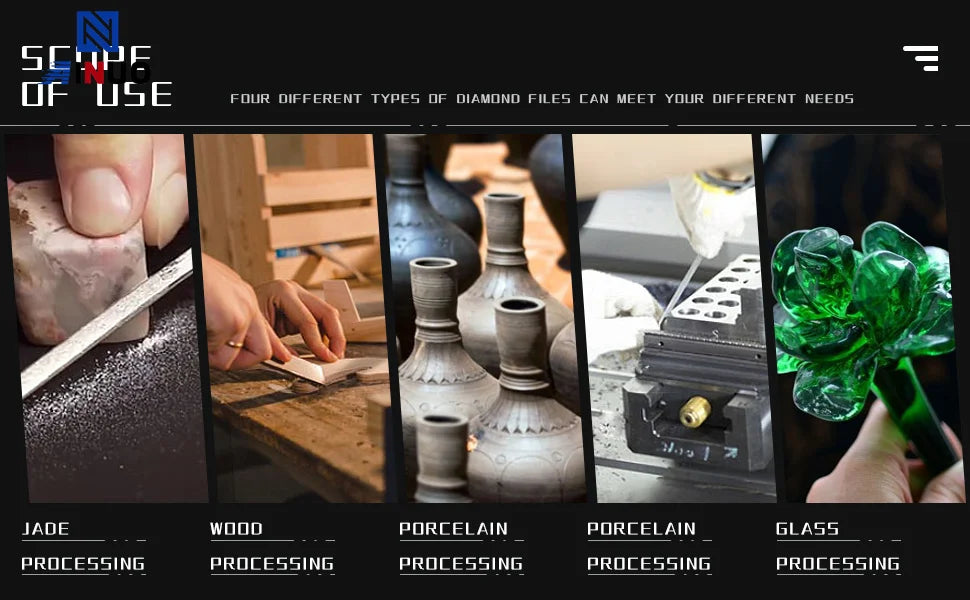This screenshot has width=970, height=600.
Task: Open the woodworking hands photo
Action: (294, 318)
